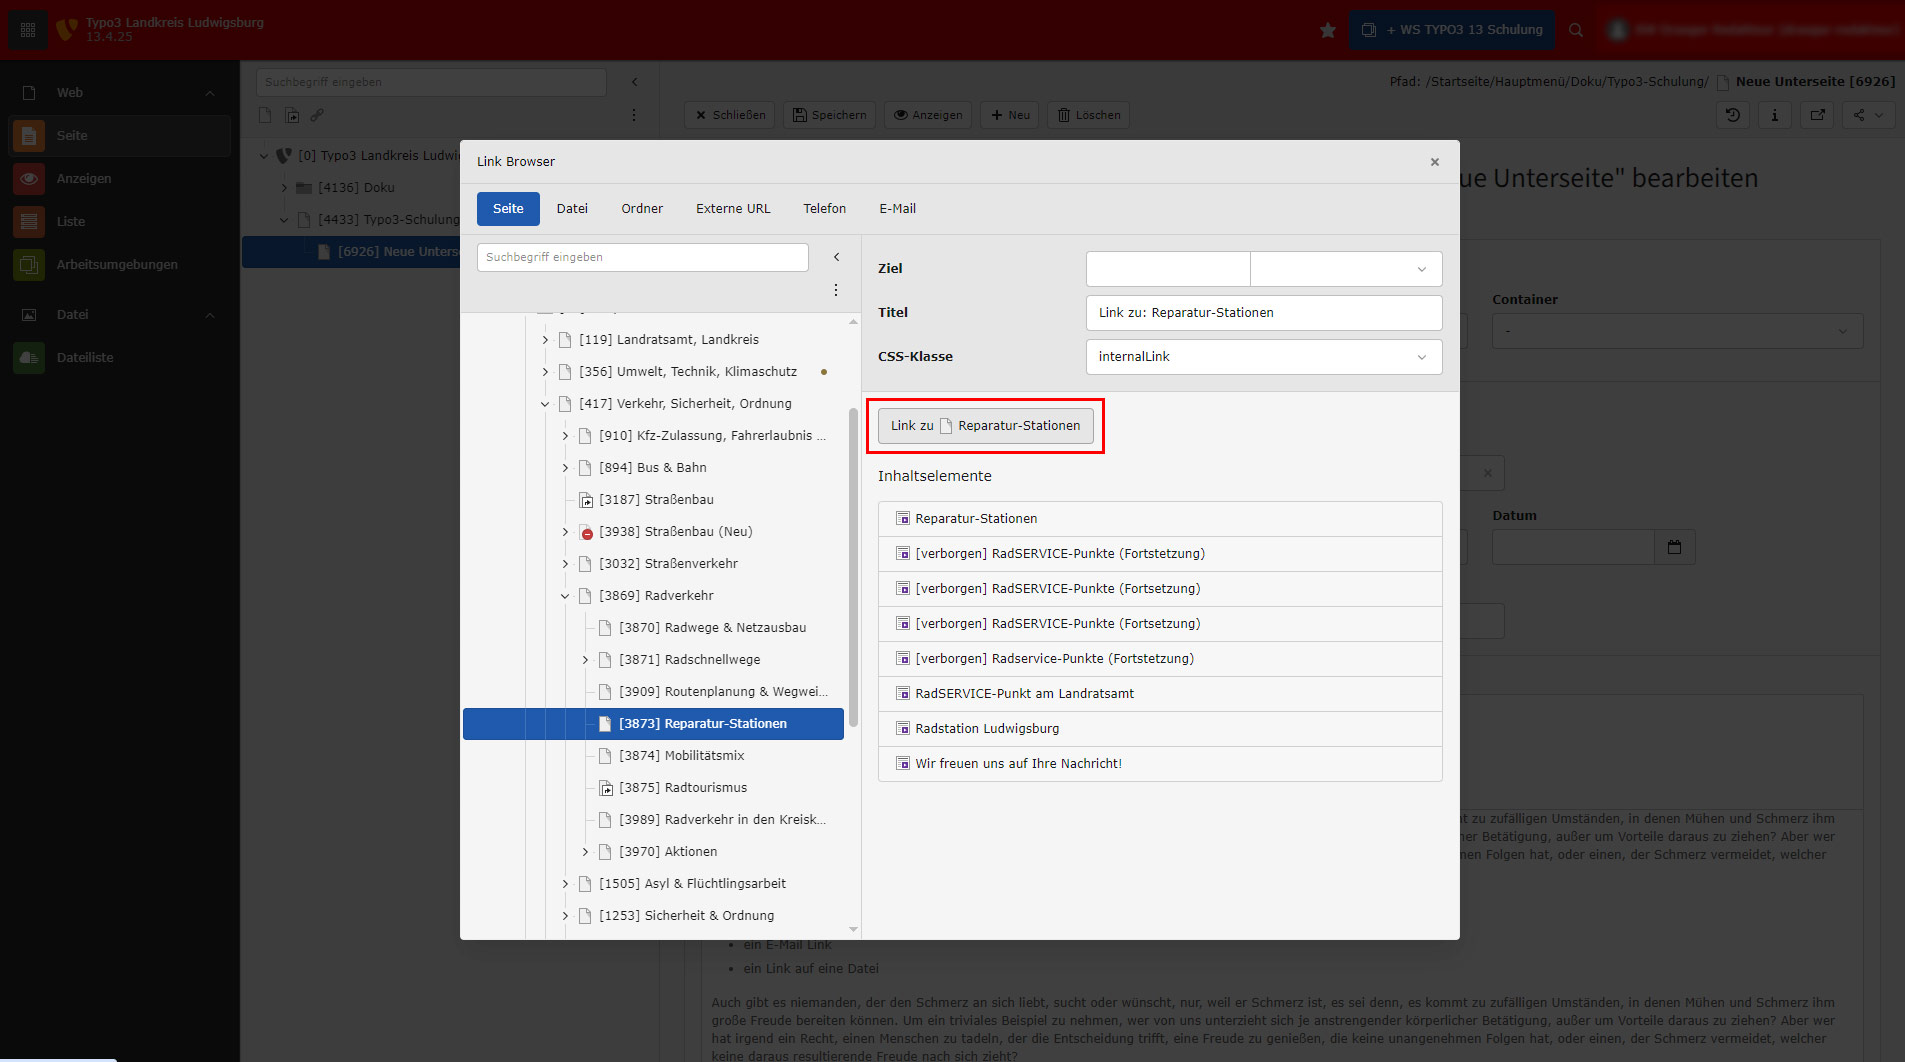Select the Mobilitätsmix page in tree
Image resolution: width=1905 pixels, height=1062 pixels.
point(704,756)
